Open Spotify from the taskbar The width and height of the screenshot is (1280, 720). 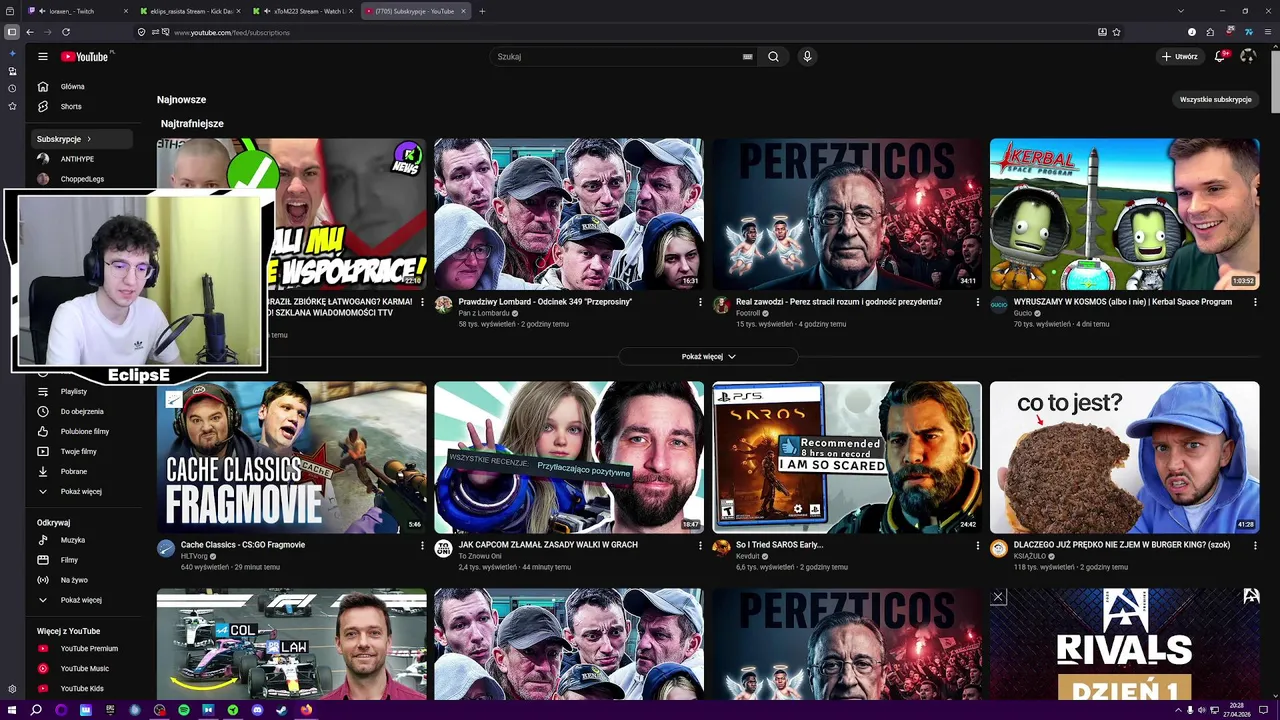tap(184, 710)
